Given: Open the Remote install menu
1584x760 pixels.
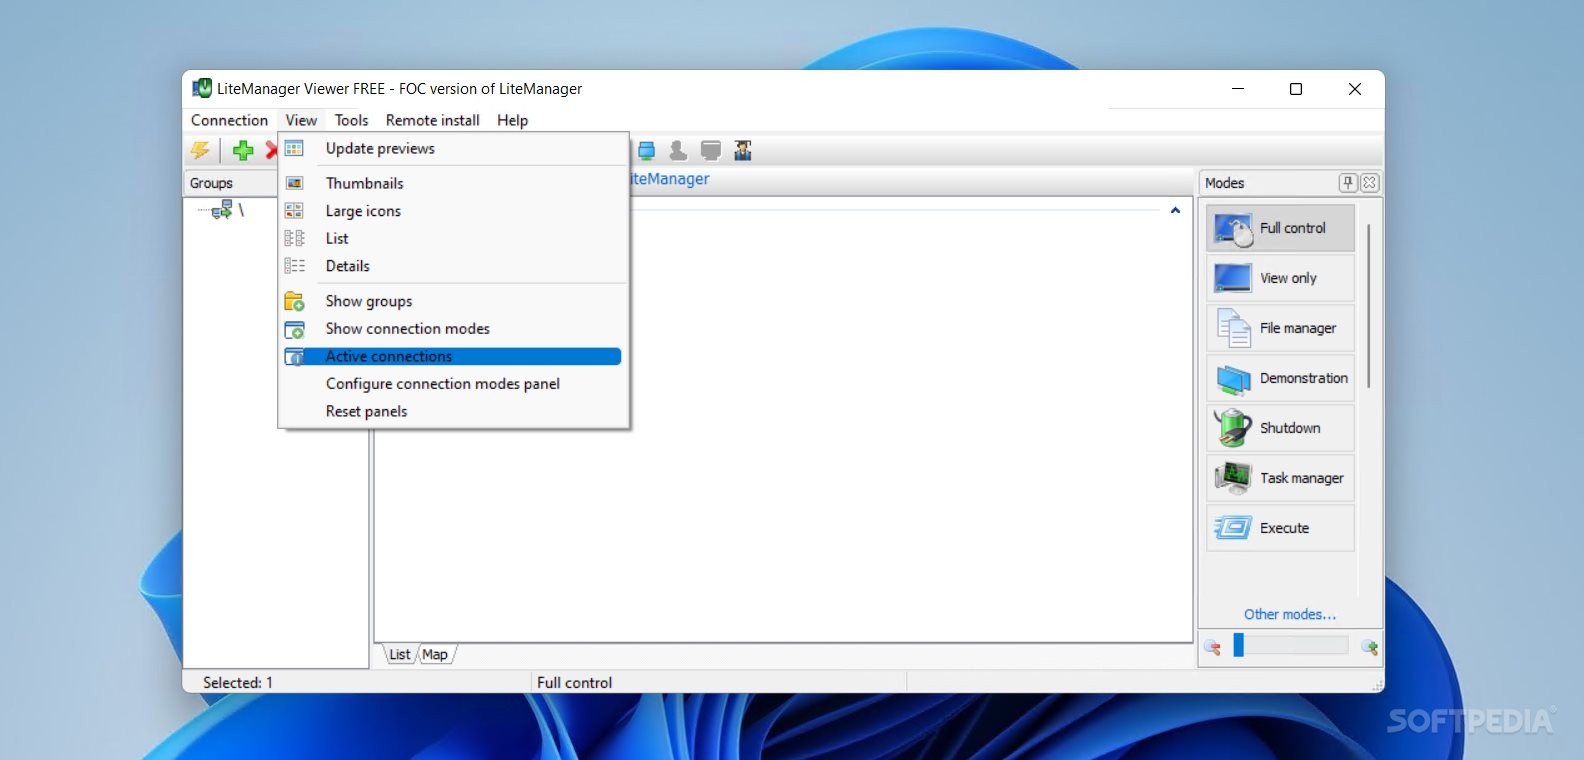Looking at the screenshot, I should tap(432, 120).
